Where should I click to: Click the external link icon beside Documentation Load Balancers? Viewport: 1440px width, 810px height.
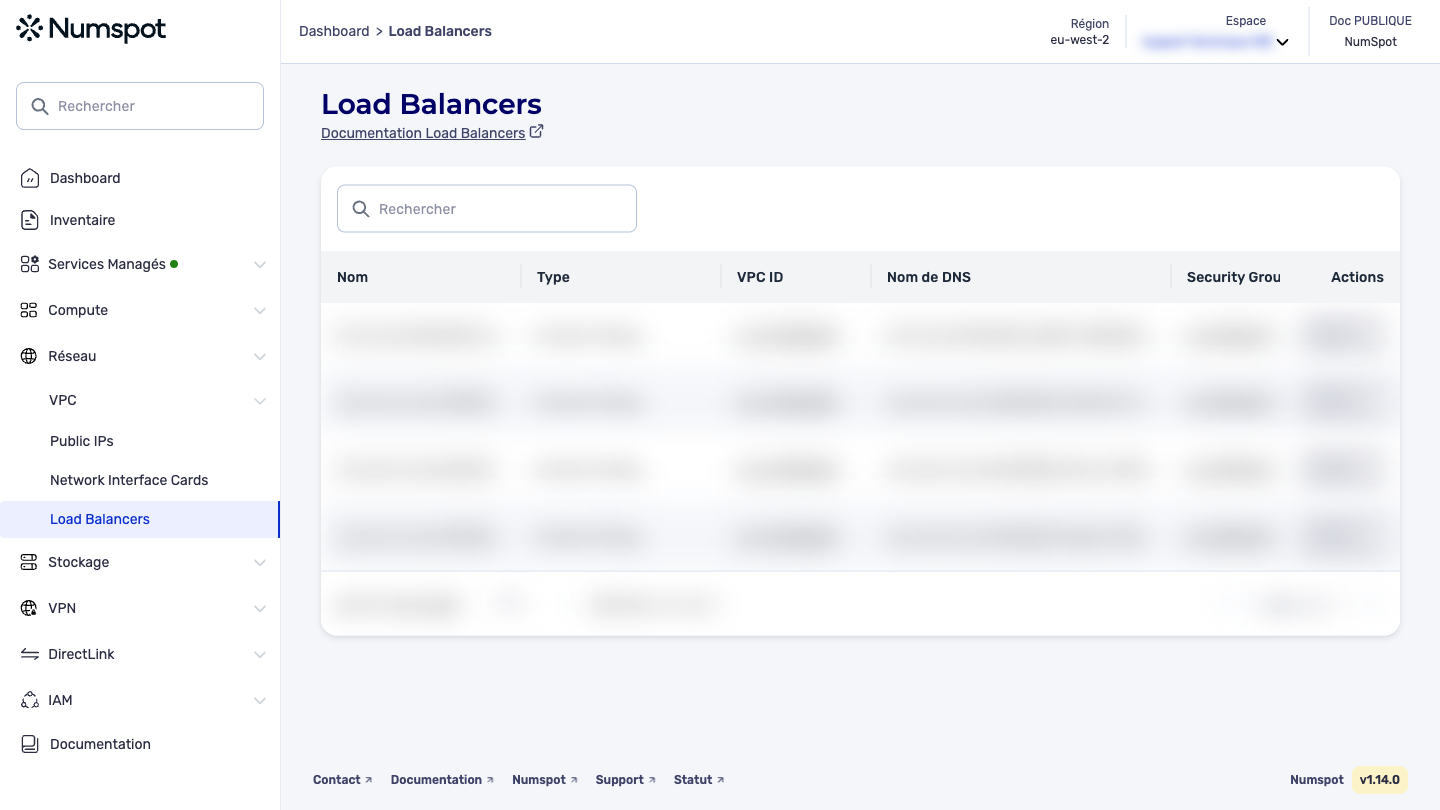click(x=536, y=131)
